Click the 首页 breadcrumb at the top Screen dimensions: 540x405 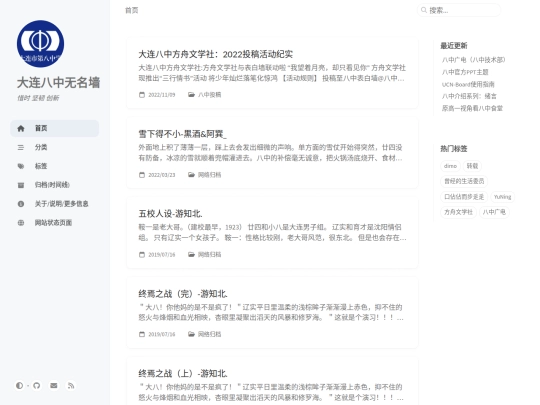(x=132, y=10)
